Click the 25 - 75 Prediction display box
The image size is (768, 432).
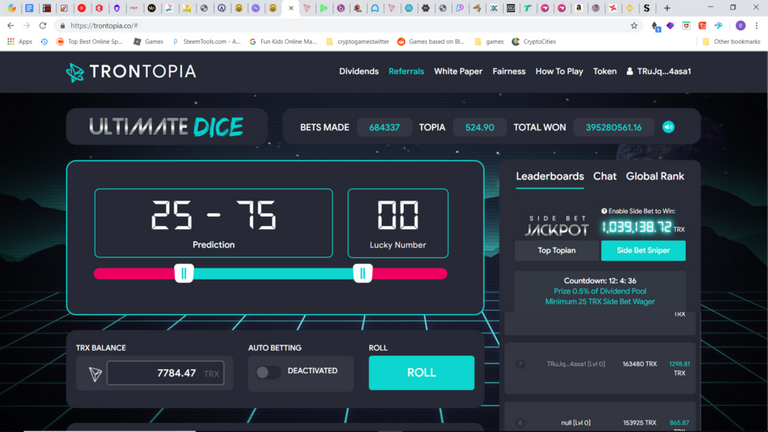(214, 223)
